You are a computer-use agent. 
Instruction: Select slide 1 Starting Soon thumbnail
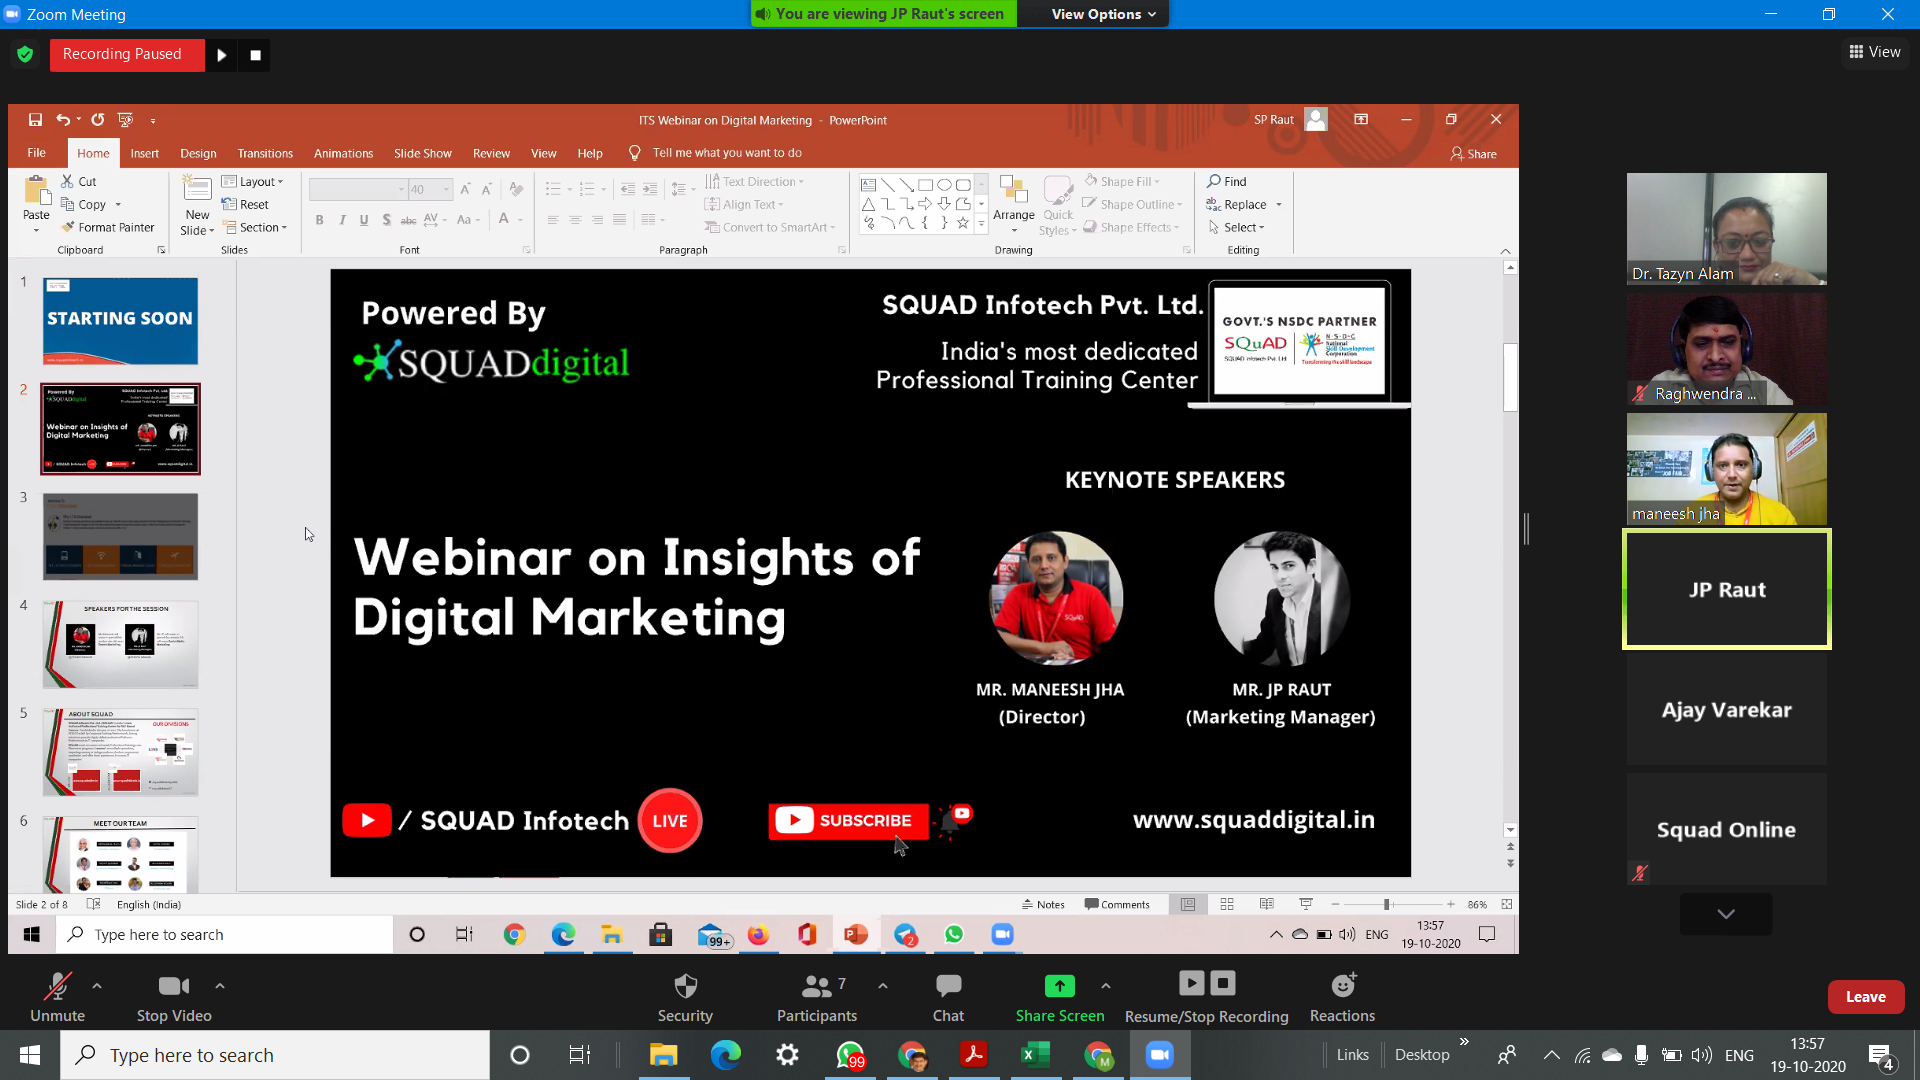pyautogui.click(x=120, y=321)
